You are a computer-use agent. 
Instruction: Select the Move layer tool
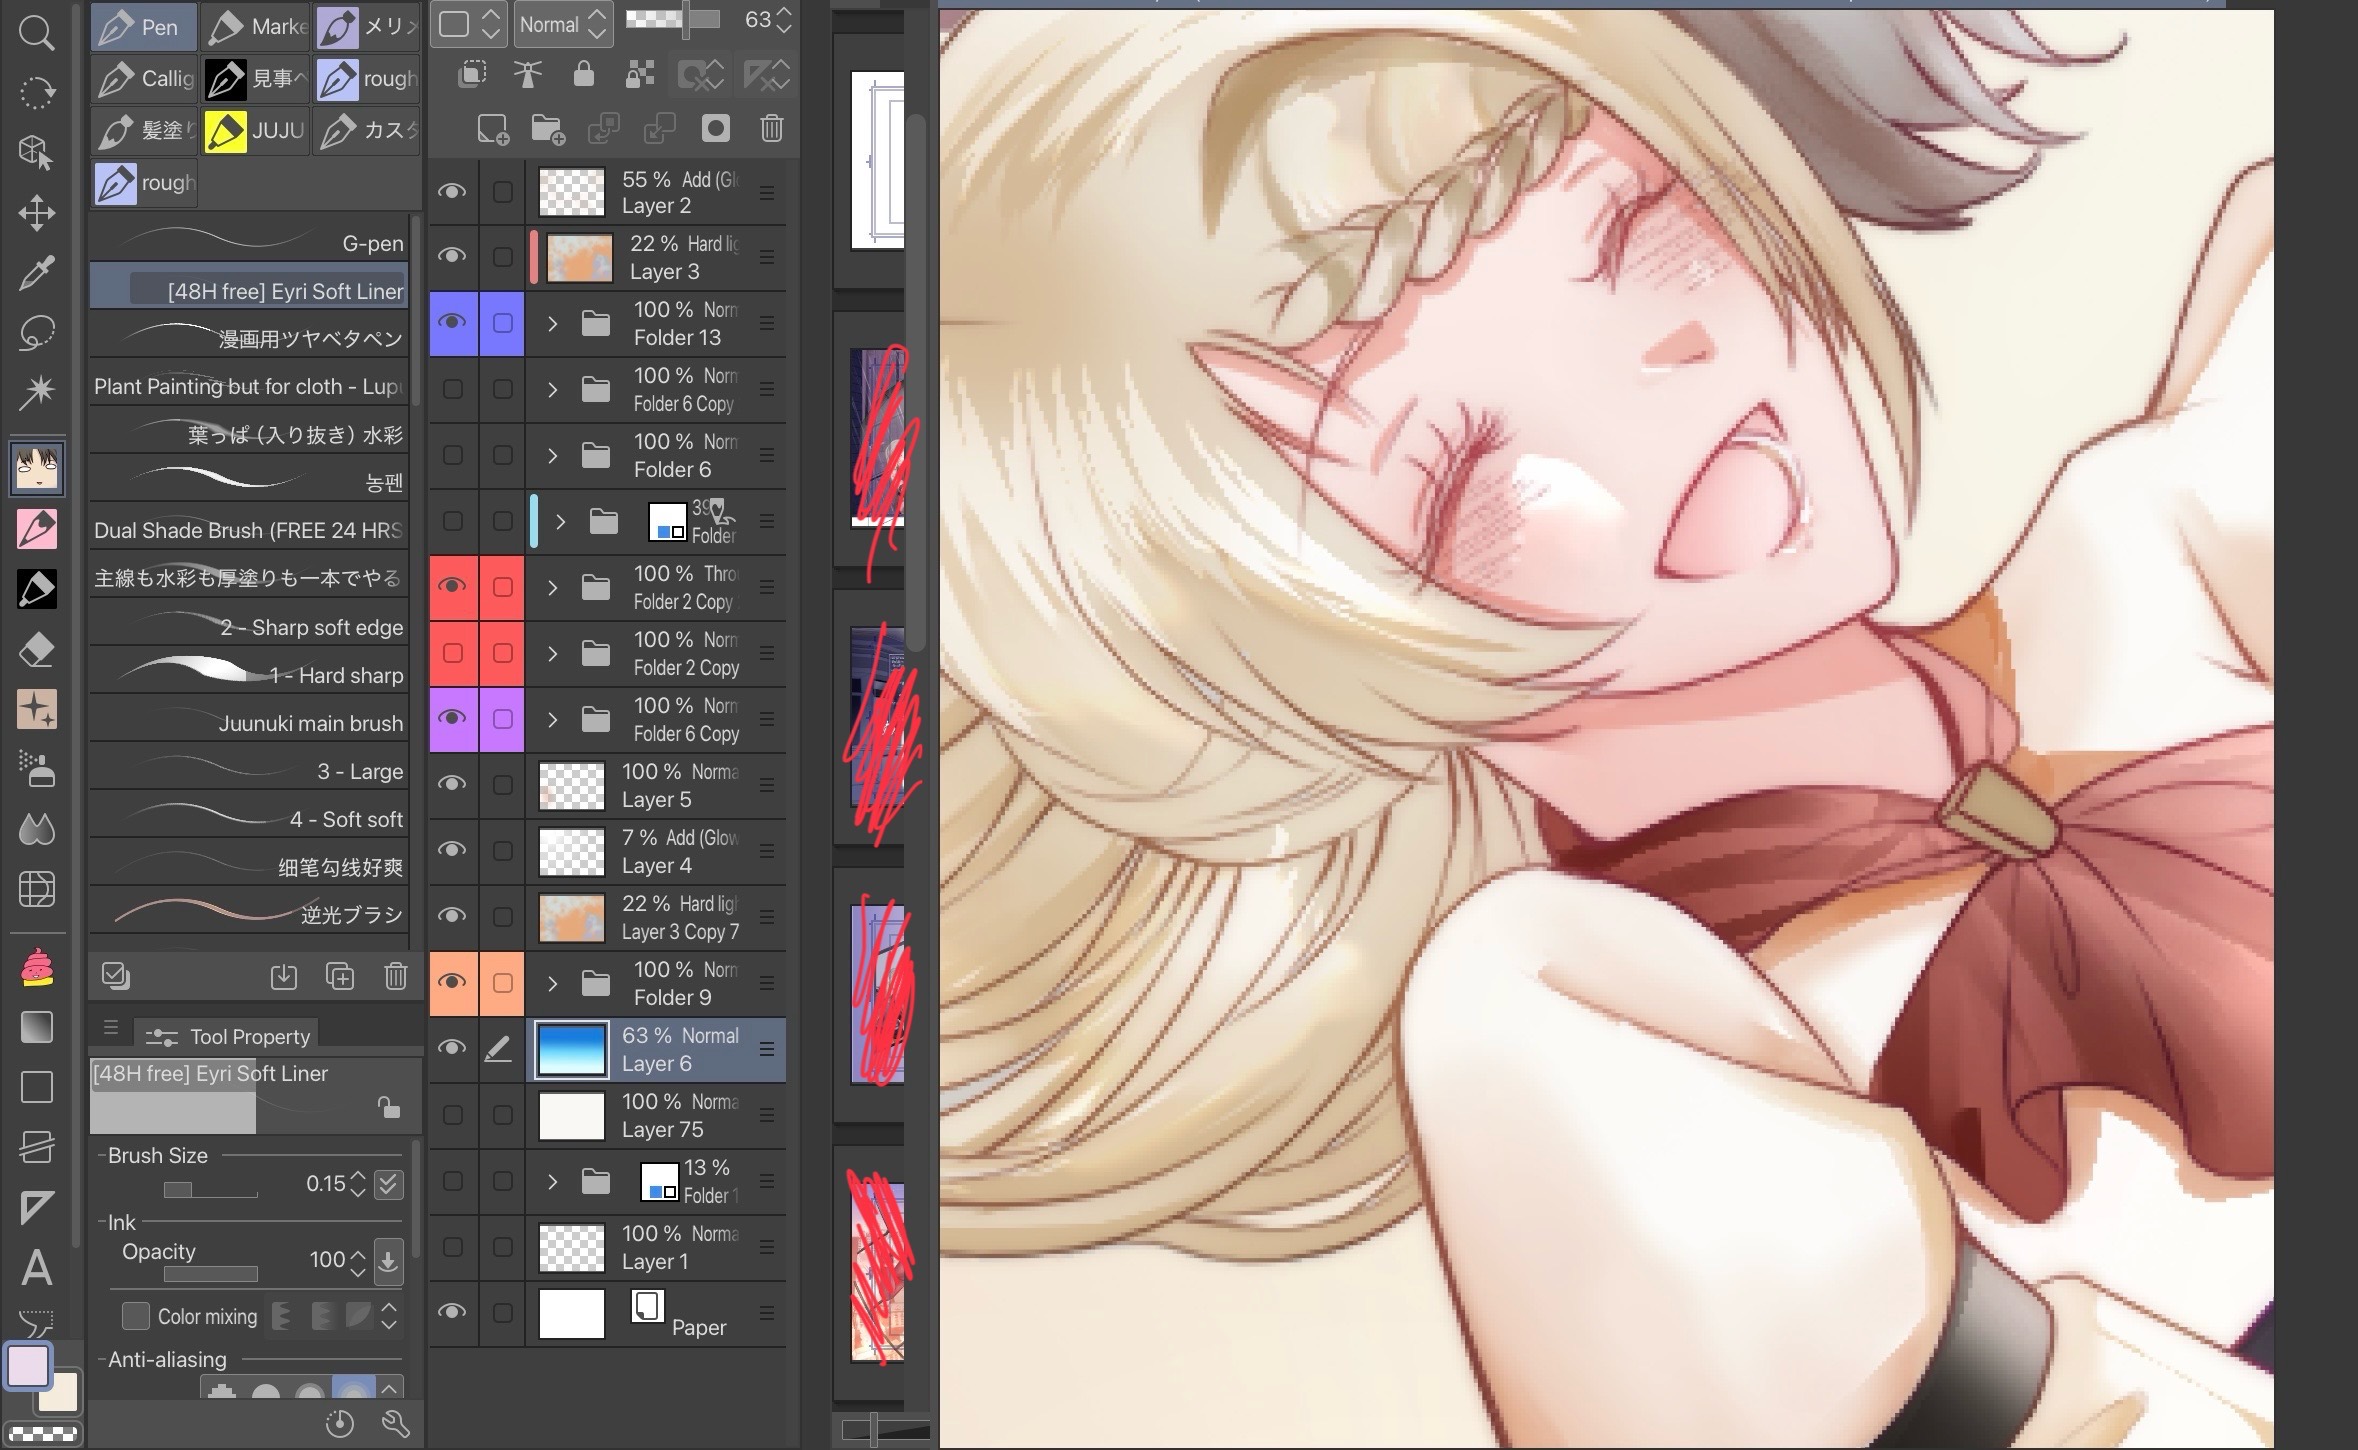coord(36,212)
